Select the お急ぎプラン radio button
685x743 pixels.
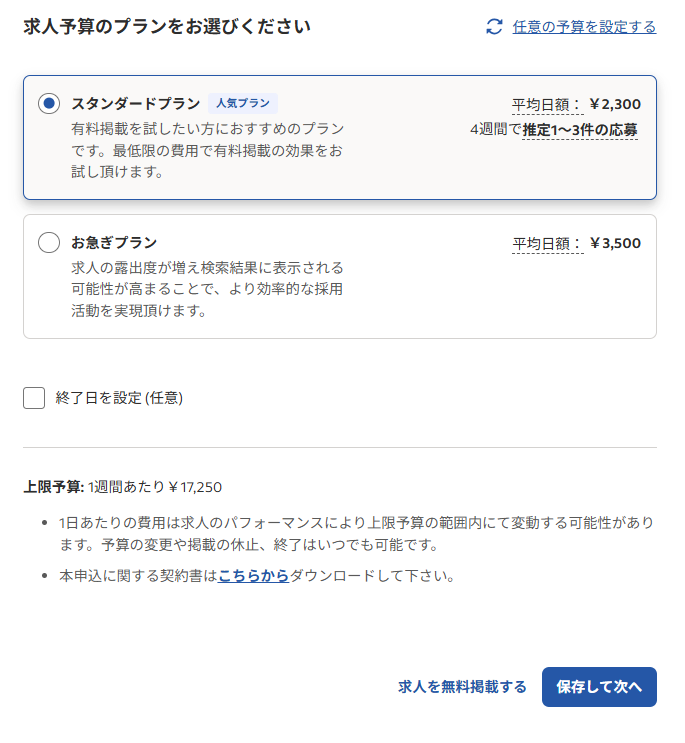(x=49, y=242)
